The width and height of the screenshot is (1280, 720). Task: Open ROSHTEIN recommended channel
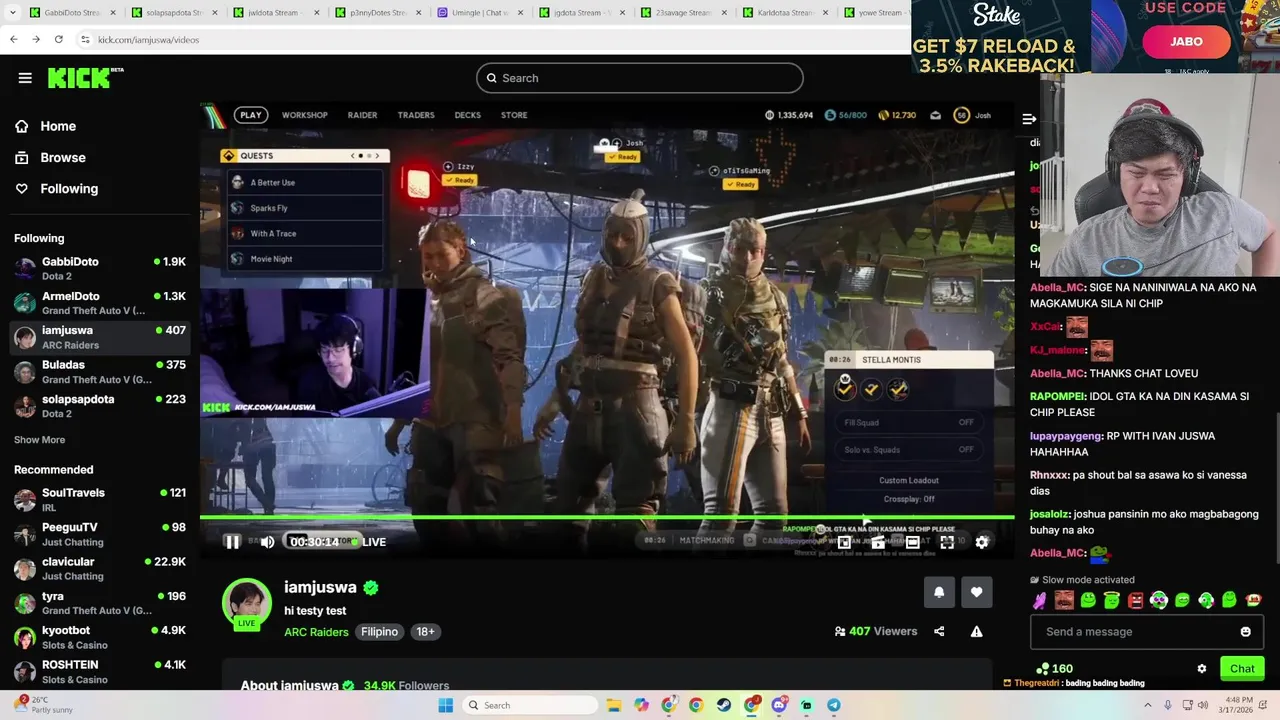click(100, 672)
